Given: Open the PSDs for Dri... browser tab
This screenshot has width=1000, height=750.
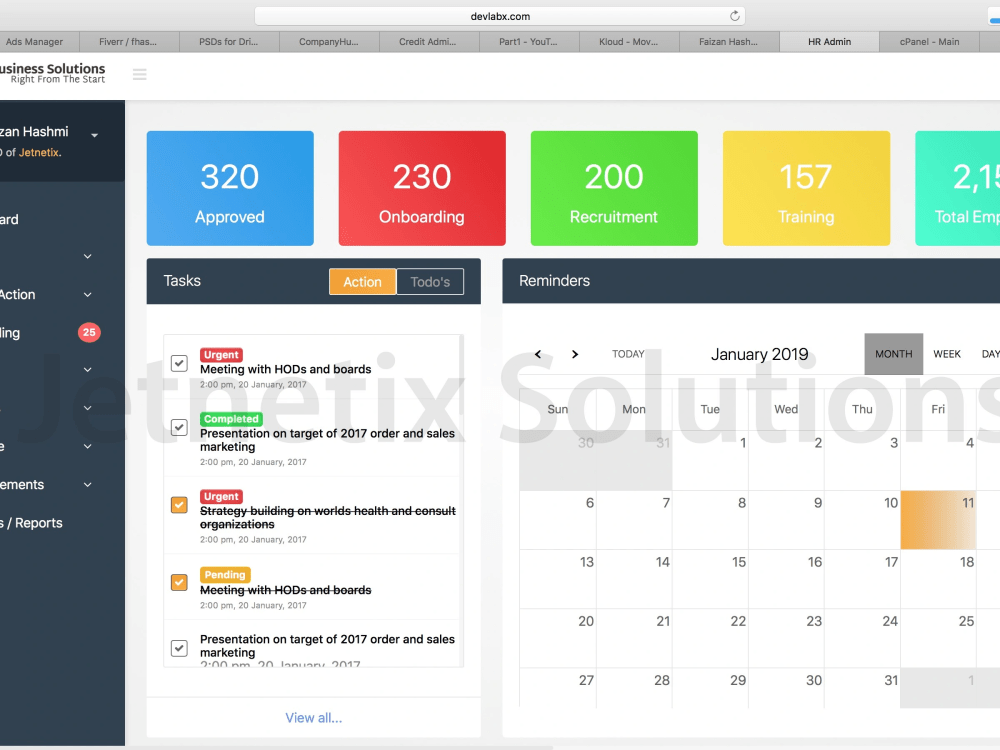Looking at the screenshot, I should [x=228, y=41].
